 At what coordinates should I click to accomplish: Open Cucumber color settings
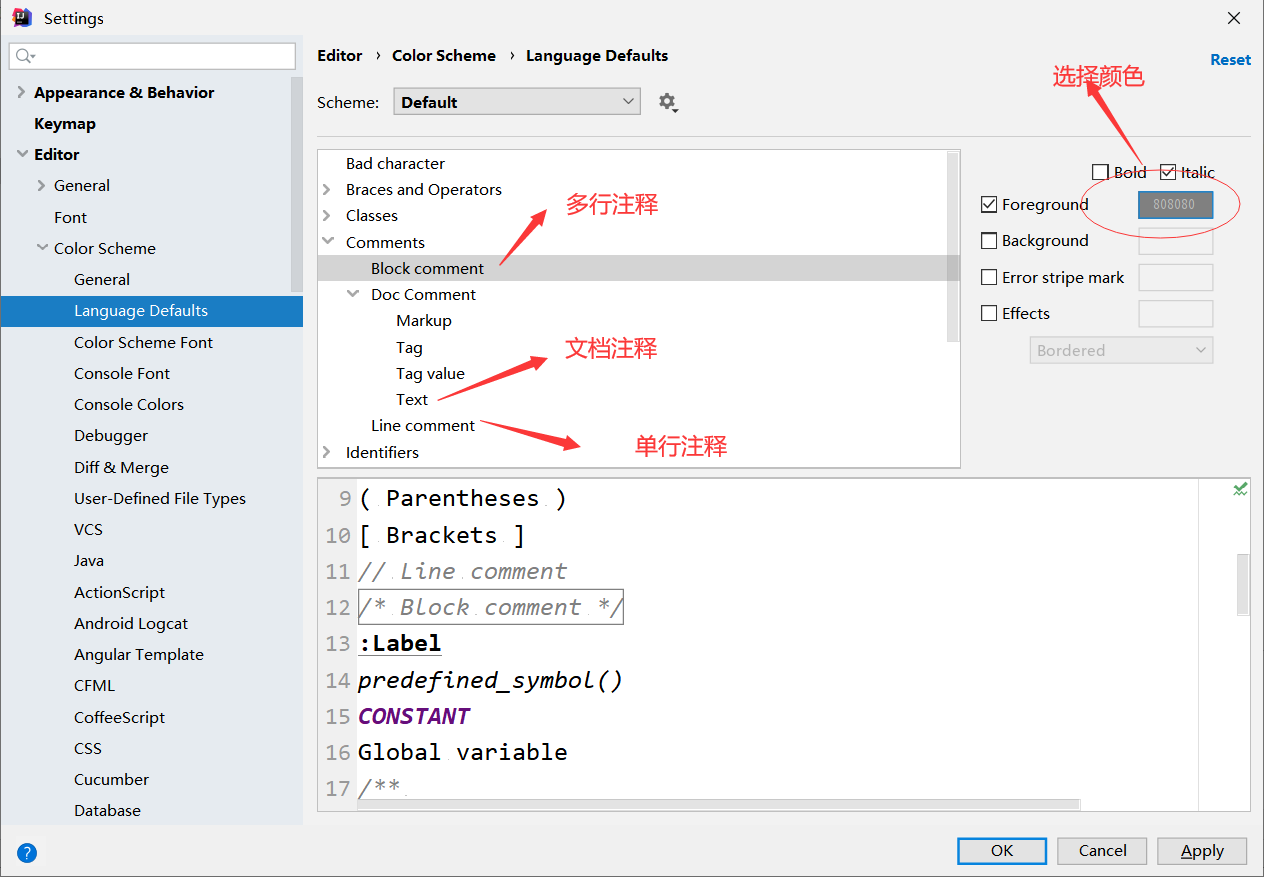(111, 779)
